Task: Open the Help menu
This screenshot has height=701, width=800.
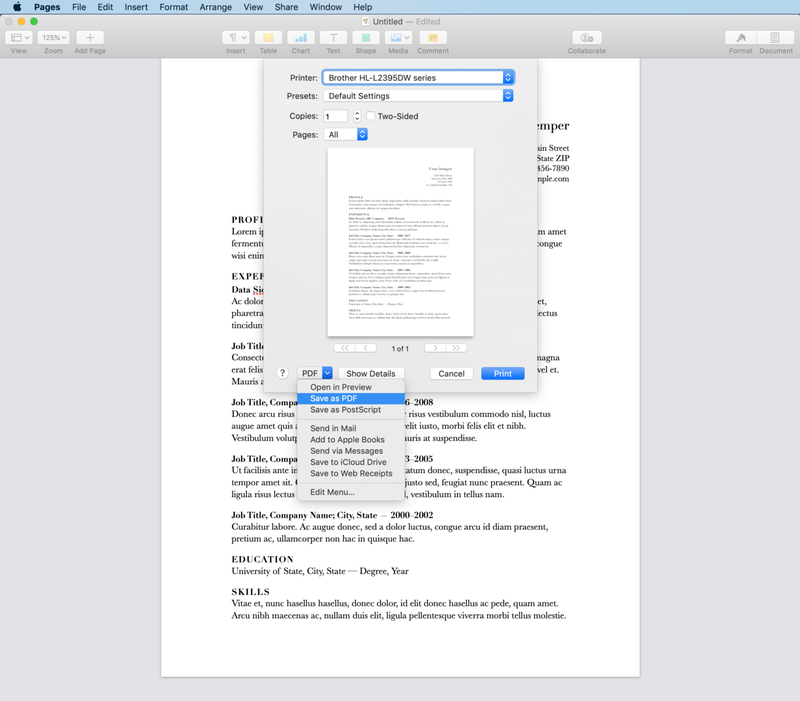Action: point(362,7)
